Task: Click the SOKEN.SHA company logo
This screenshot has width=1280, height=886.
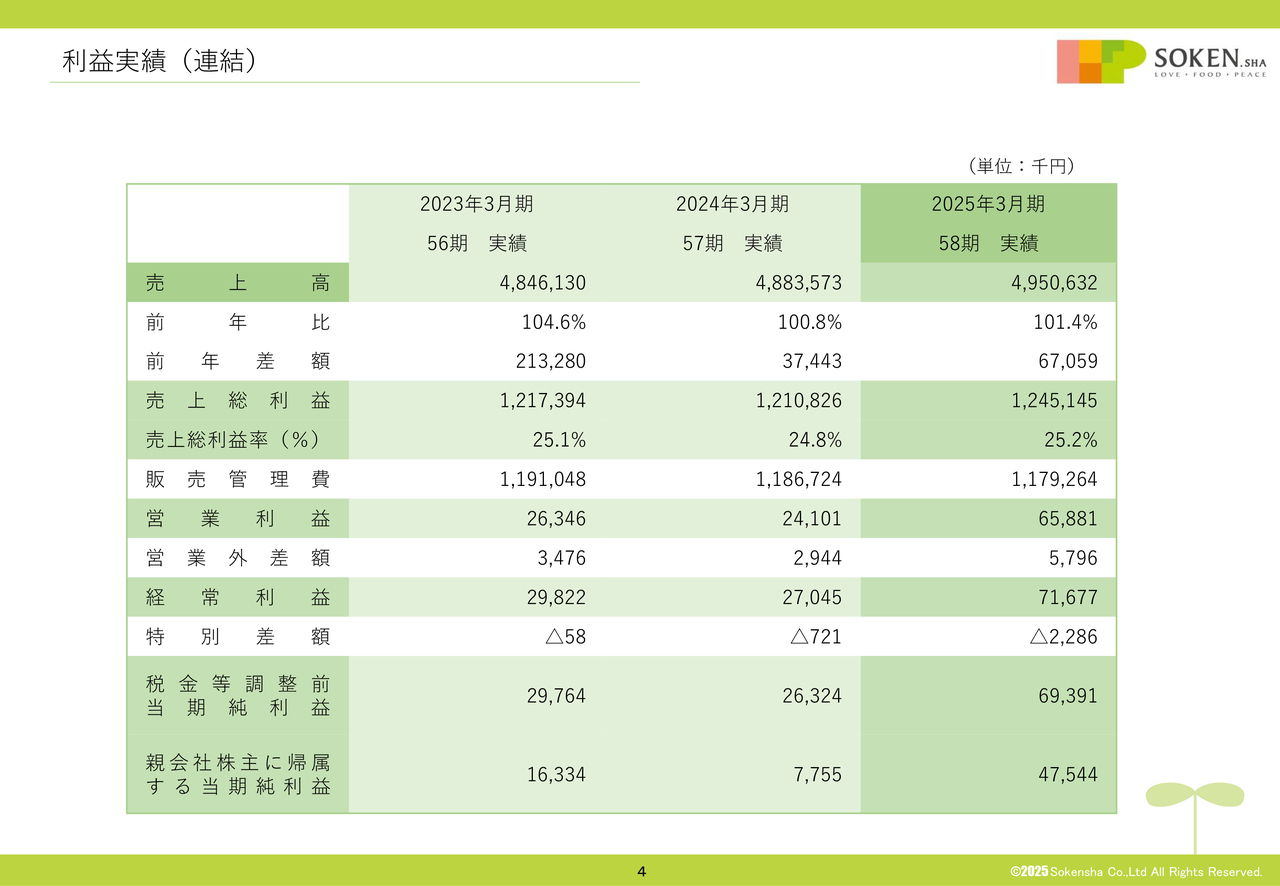Action: tap(1210, 58)
